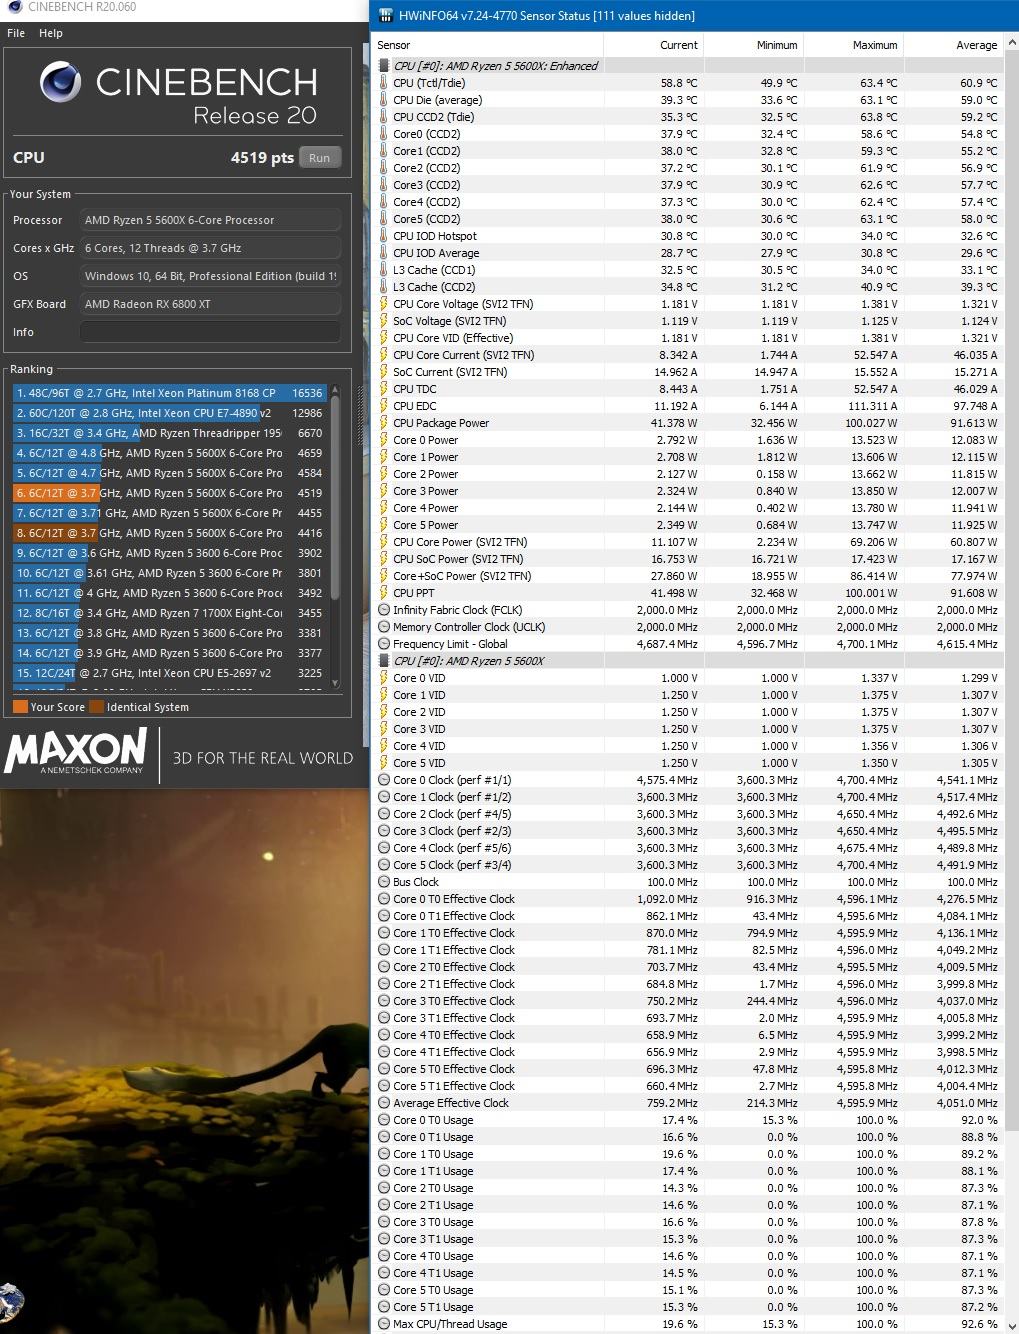Viewport: 1019px width, 1334px height.
Task: Select ranking entry 2 Intel Xeon E7-4890 v2
Action: [x=169, y=413]
